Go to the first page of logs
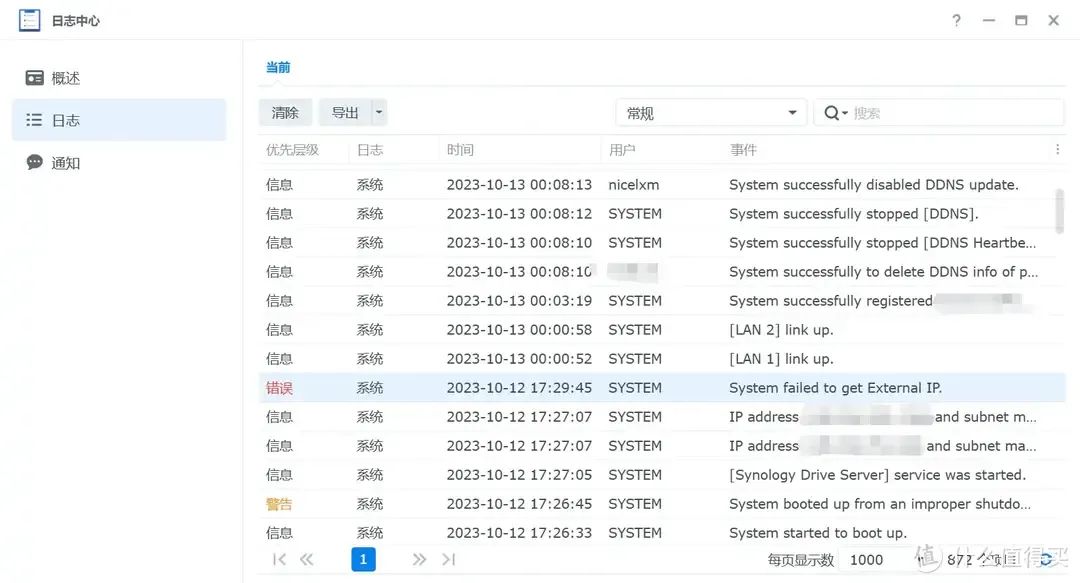The image size is (1080, 583). click(x=279, y=560)
